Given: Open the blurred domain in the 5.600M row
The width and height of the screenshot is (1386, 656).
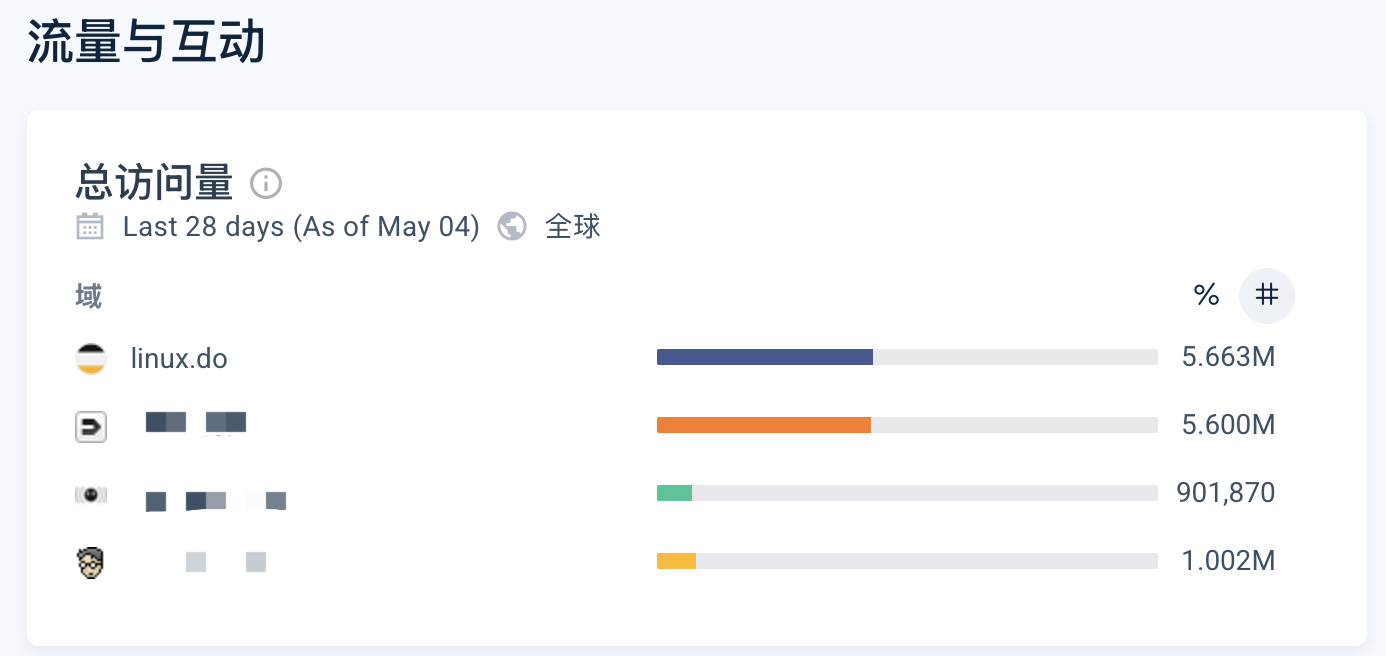Looking at the screenshot, I should [196, 422].
